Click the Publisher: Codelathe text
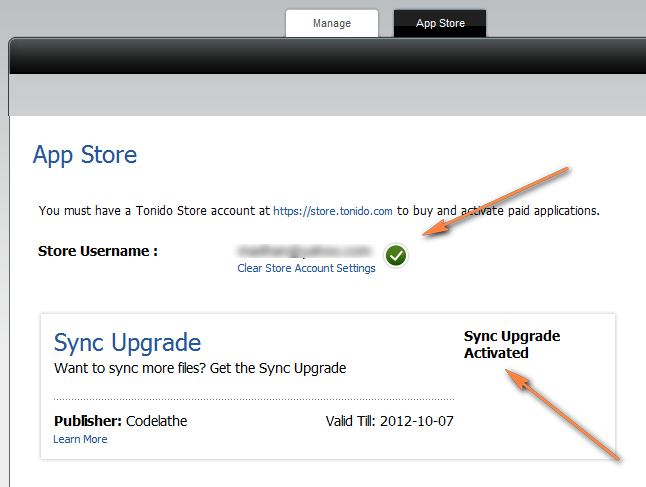The image size is (646, 487). (120, 421)
